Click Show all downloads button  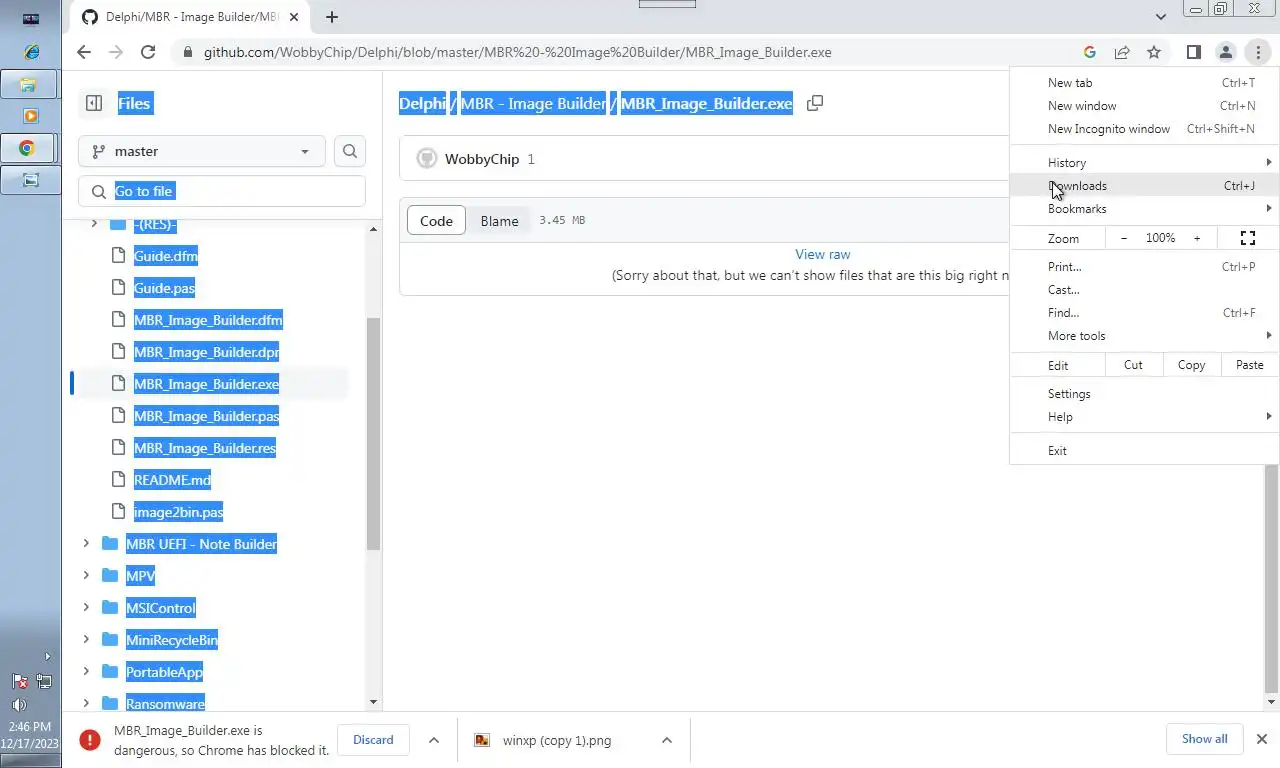[x=1204, y=739]
